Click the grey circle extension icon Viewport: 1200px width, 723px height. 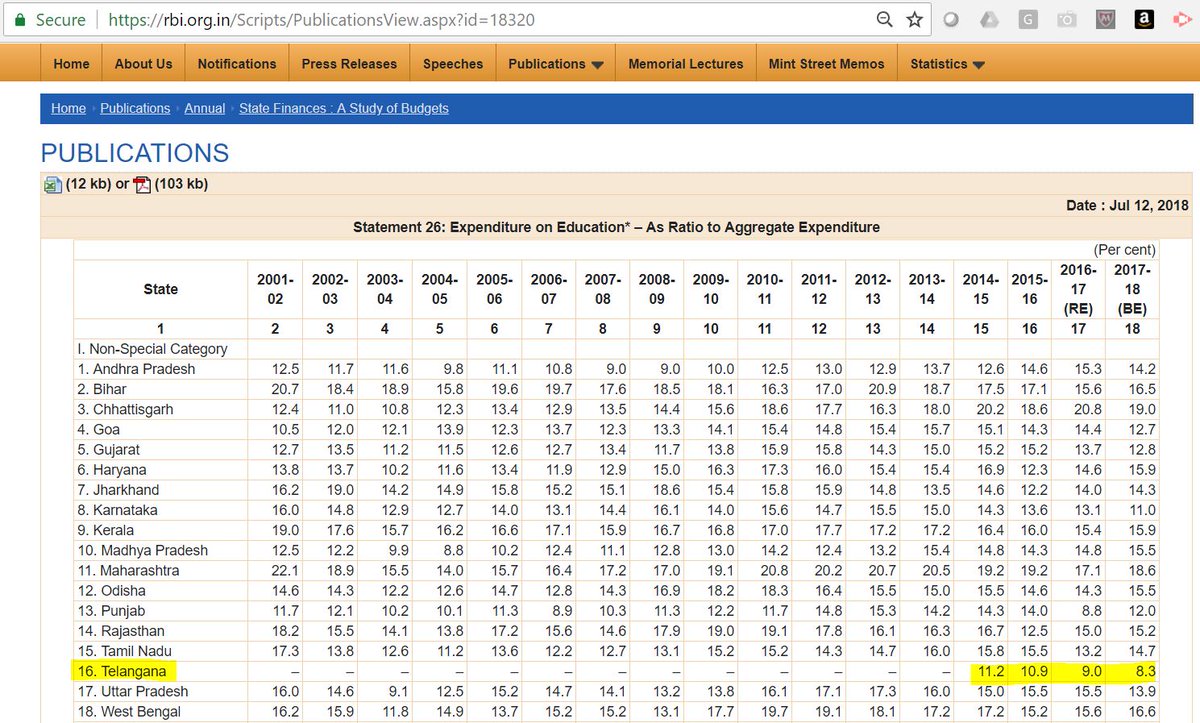coord(951,20)
